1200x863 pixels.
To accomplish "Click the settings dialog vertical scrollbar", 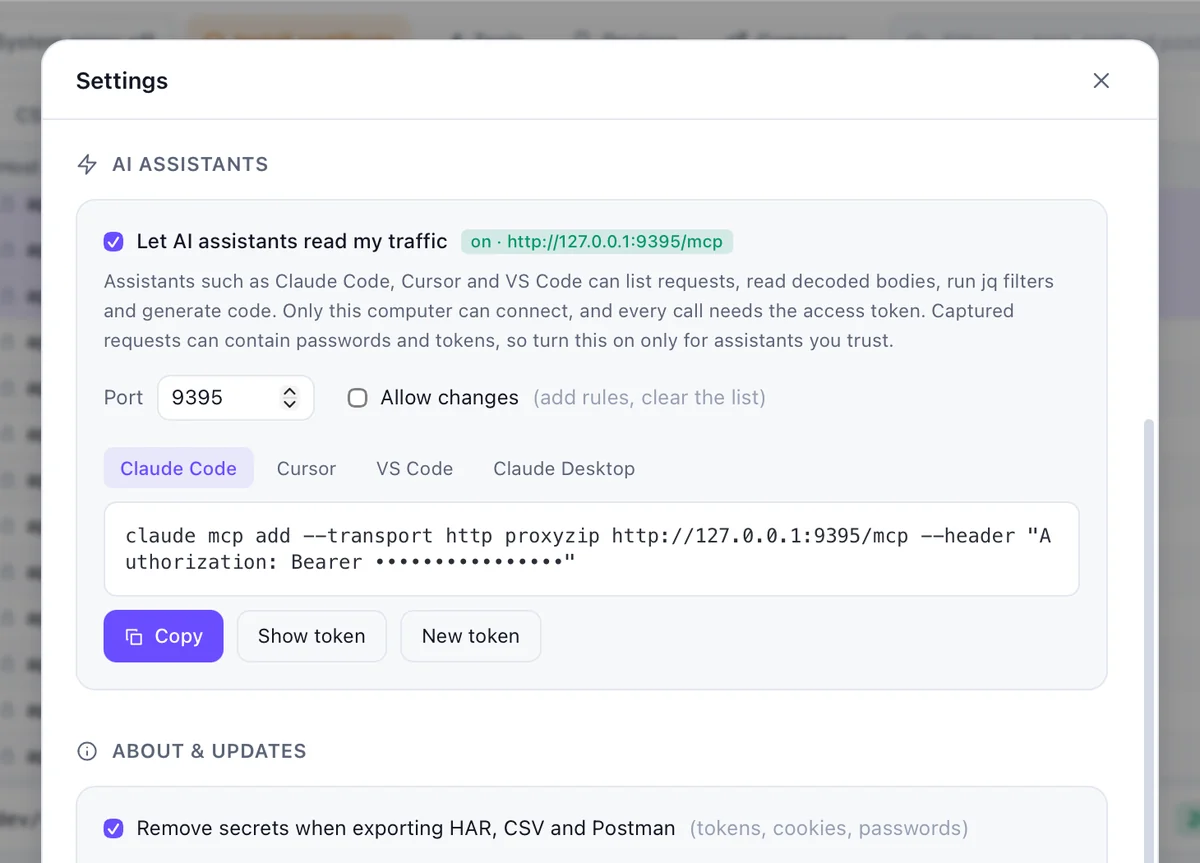I will click(x=1149, y=640).
